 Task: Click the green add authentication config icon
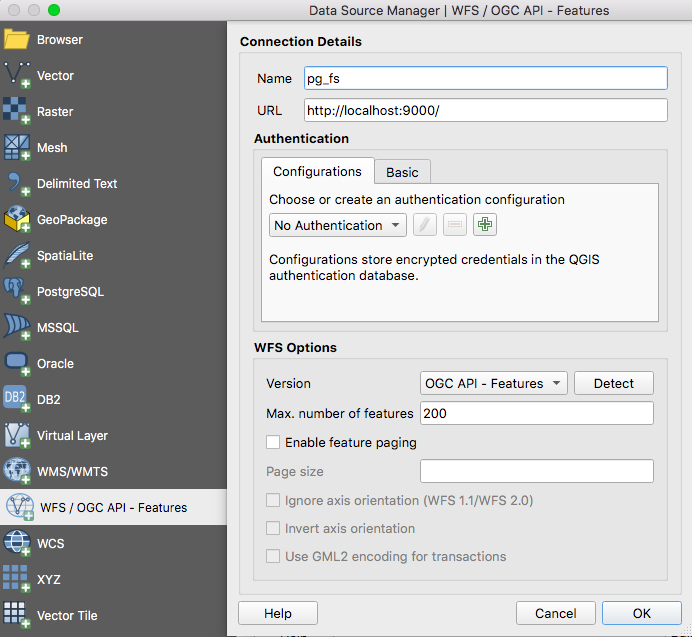point(485,225)
